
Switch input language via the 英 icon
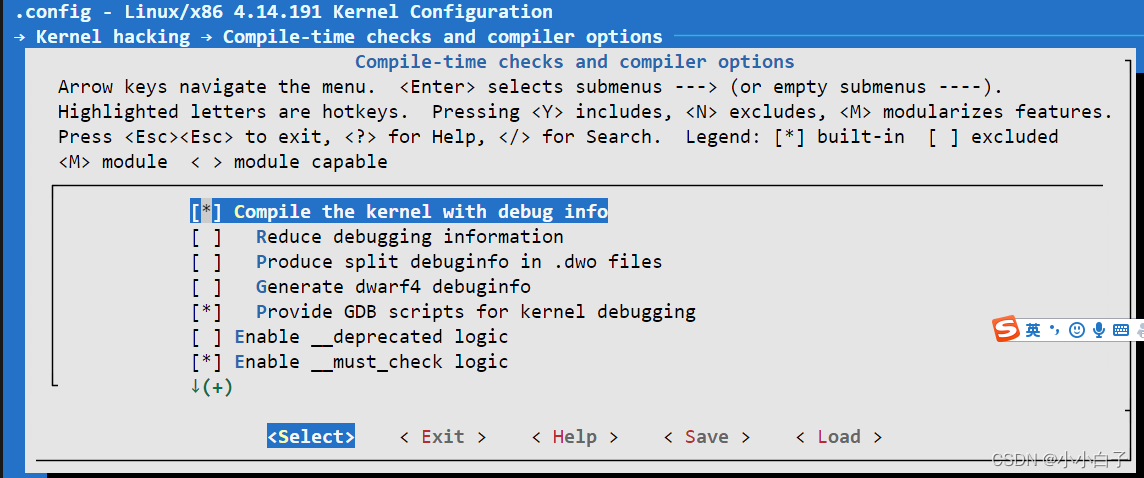coord(1033,330)
